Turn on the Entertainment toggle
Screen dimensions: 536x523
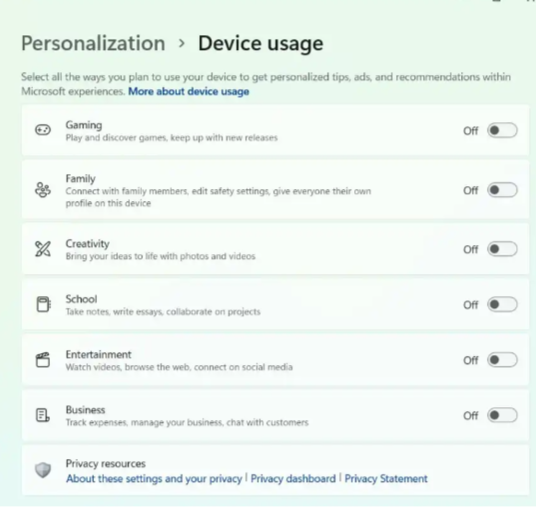coord(502,360)
